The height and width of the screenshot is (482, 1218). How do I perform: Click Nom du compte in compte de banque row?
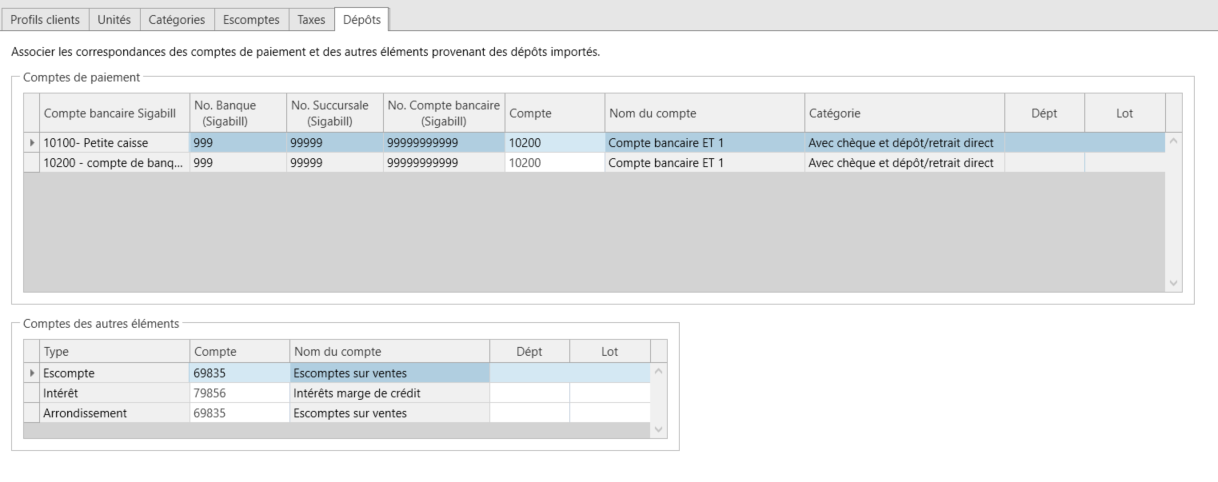click(704, 162)
